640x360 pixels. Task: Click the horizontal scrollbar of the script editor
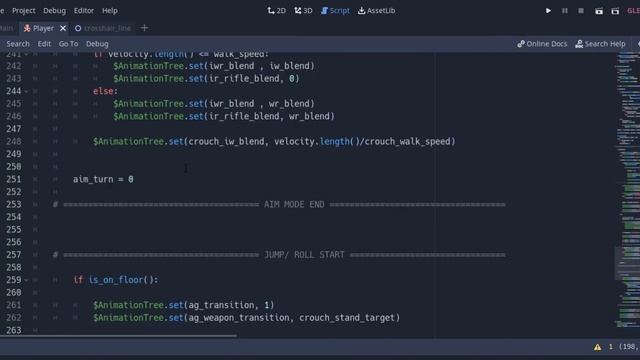118,336
